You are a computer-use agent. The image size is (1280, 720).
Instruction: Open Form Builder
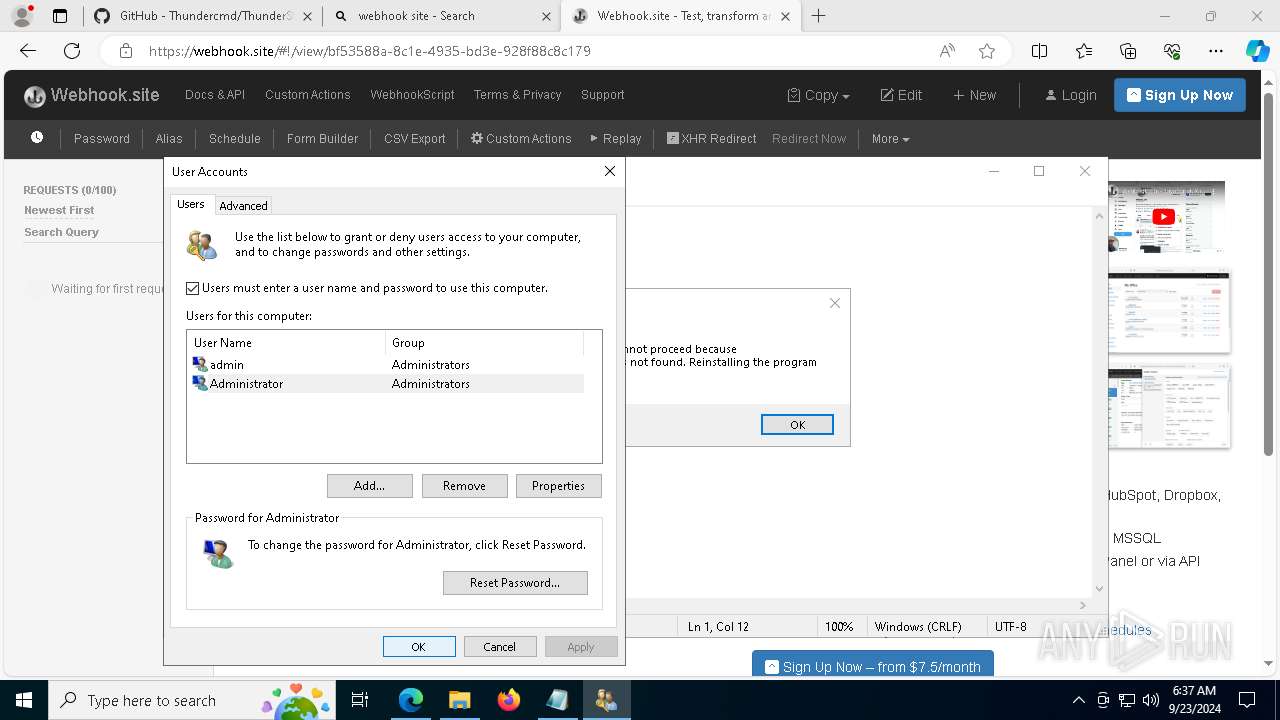(x=322, y=138)
